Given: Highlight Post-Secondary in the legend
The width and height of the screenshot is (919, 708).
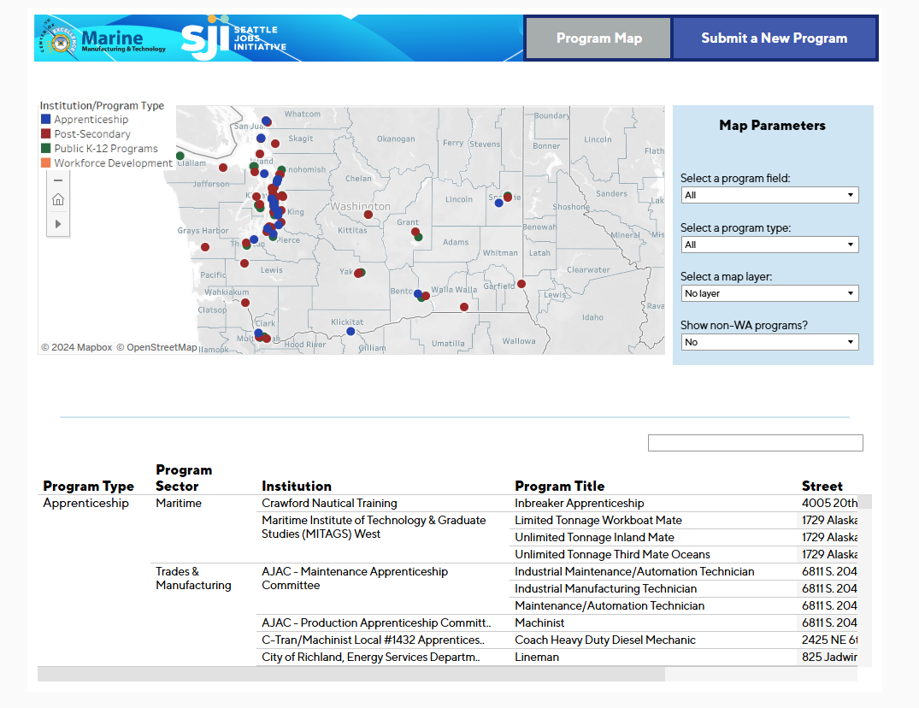Looking at the screenshot, I should click(x=92, y=134).
